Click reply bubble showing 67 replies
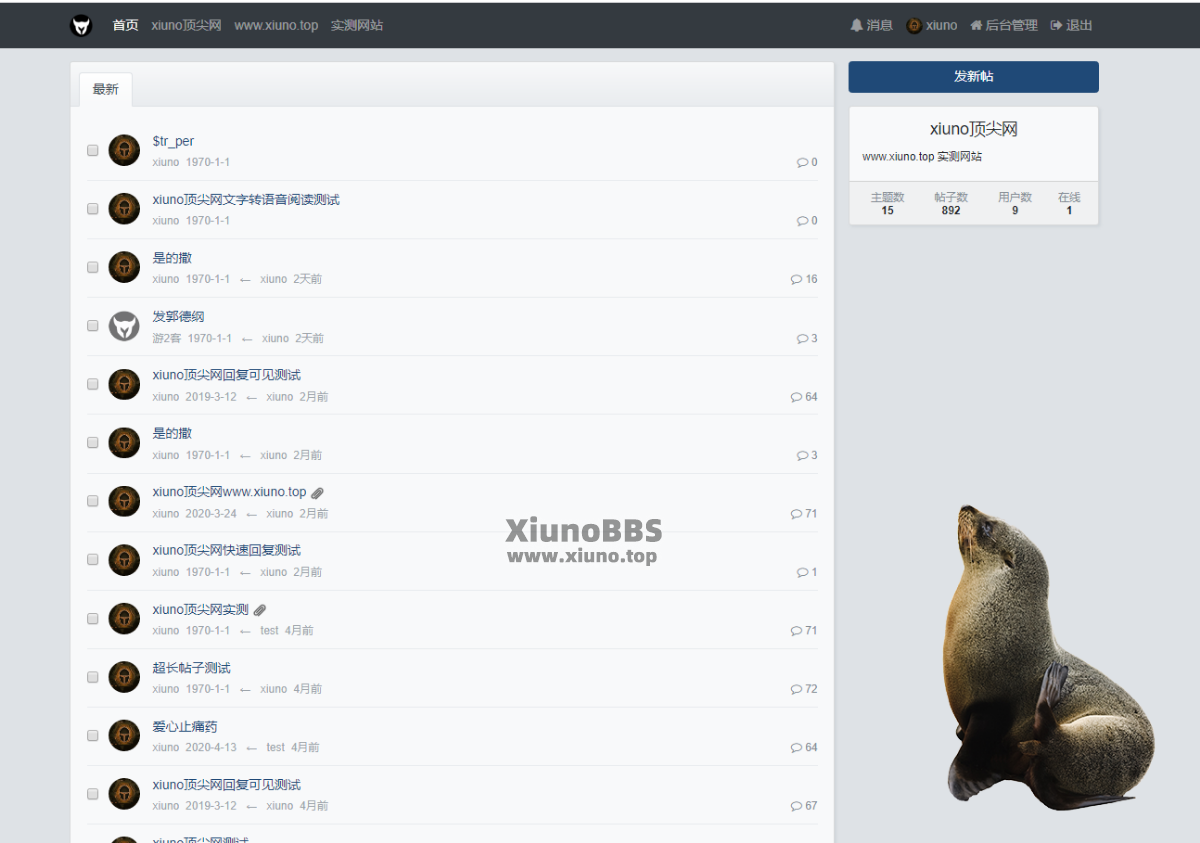1200x843 pixels. click(x=796, y=806)
